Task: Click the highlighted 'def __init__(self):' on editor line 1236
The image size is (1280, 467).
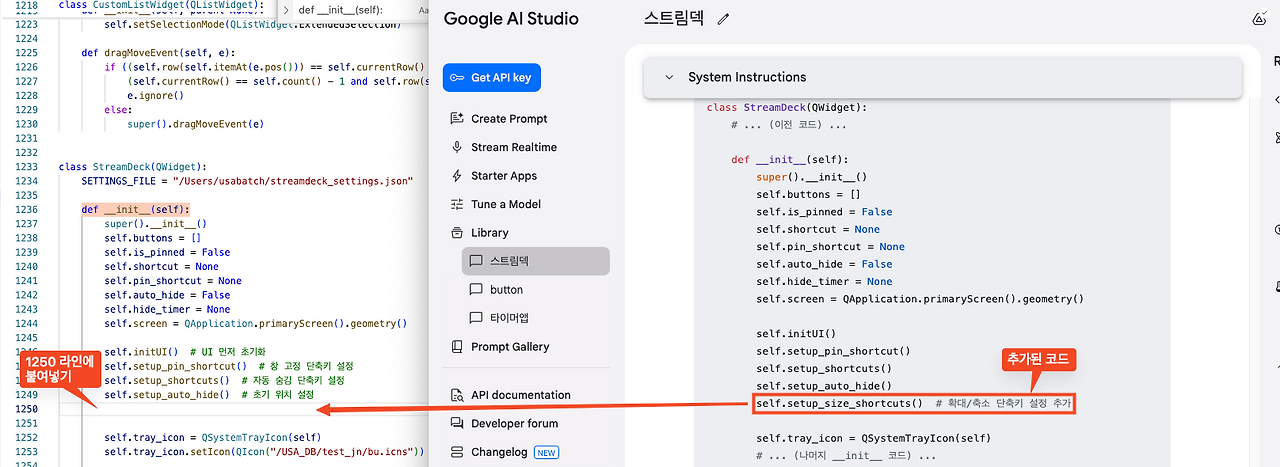Action: 135,210
